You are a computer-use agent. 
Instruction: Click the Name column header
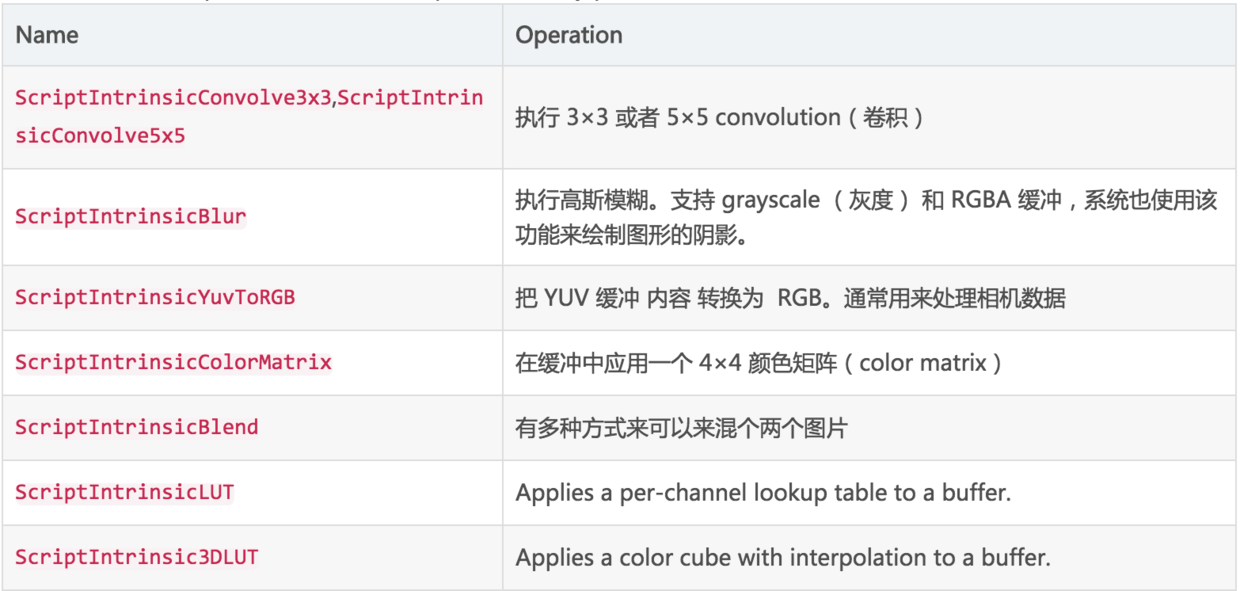point(47,35)
